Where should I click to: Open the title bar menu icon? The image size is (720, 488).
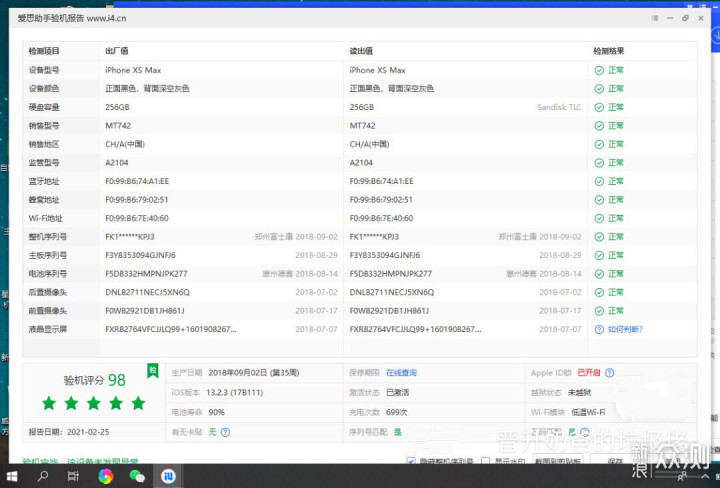tap(655, 18)
